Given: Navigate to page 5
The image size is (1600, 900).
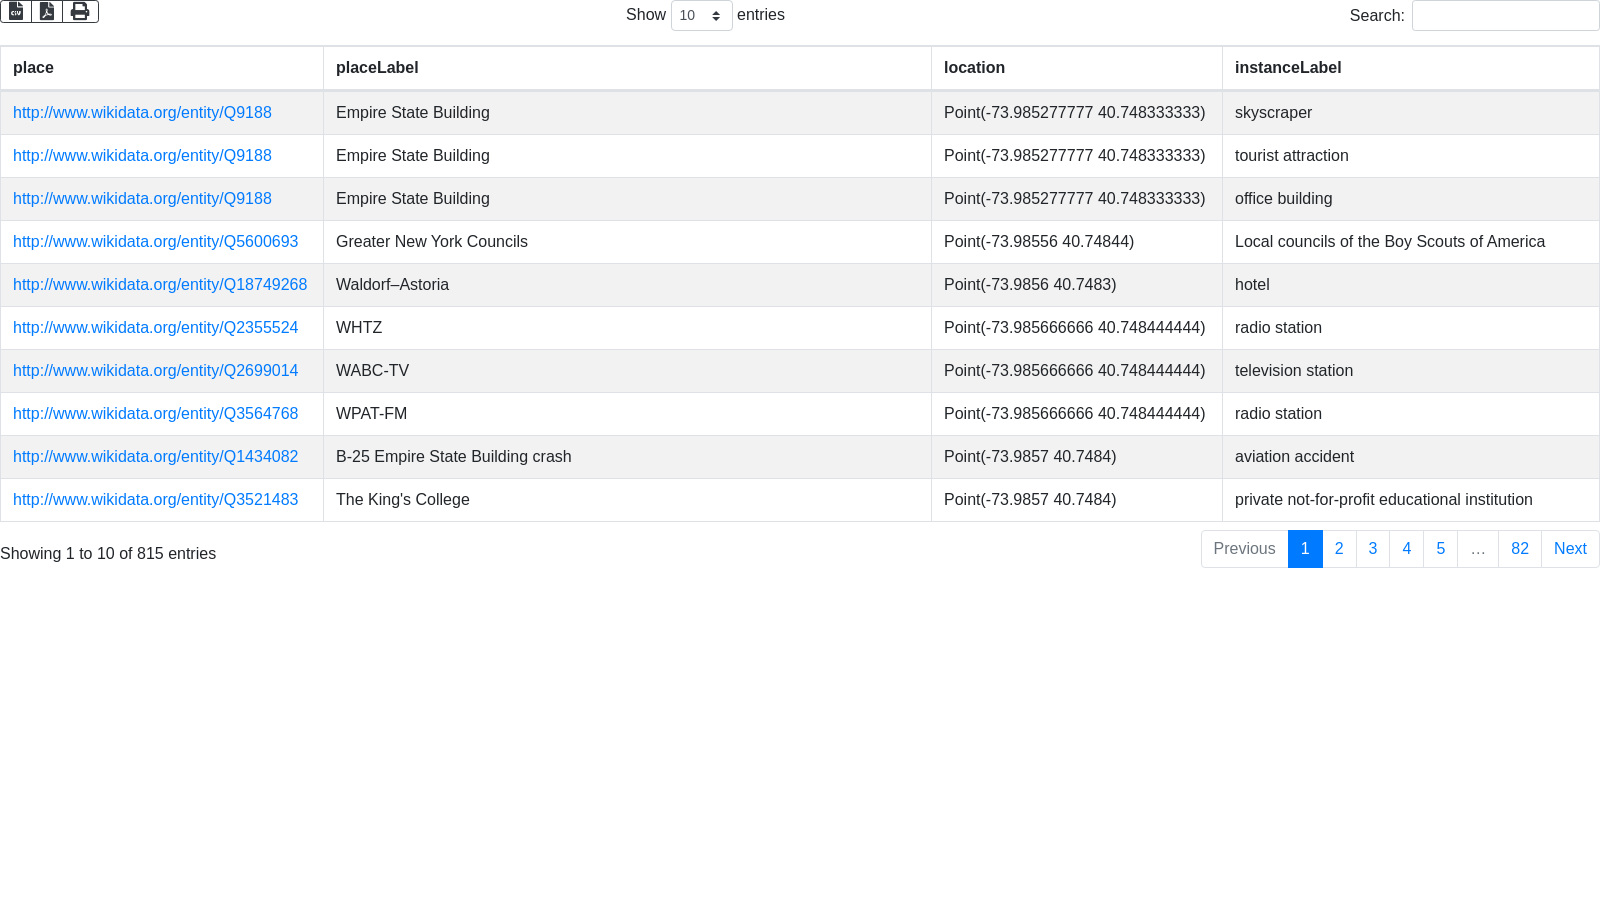Looking at the screenshot, I should (x=1440, y=549).
